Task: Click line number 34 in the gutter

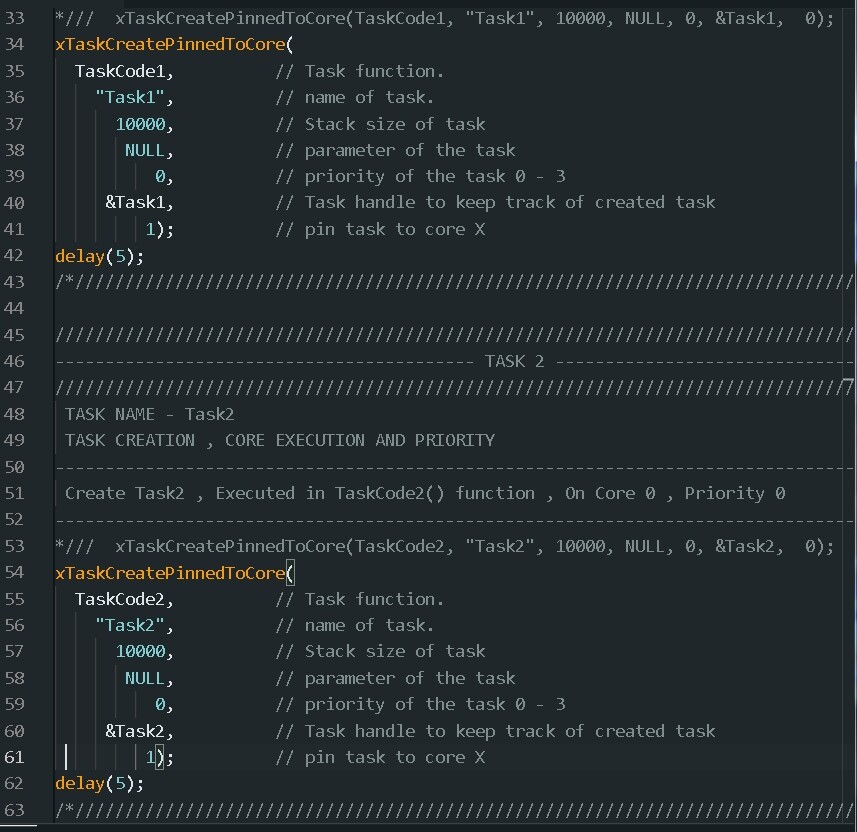Action: (35, 44)
